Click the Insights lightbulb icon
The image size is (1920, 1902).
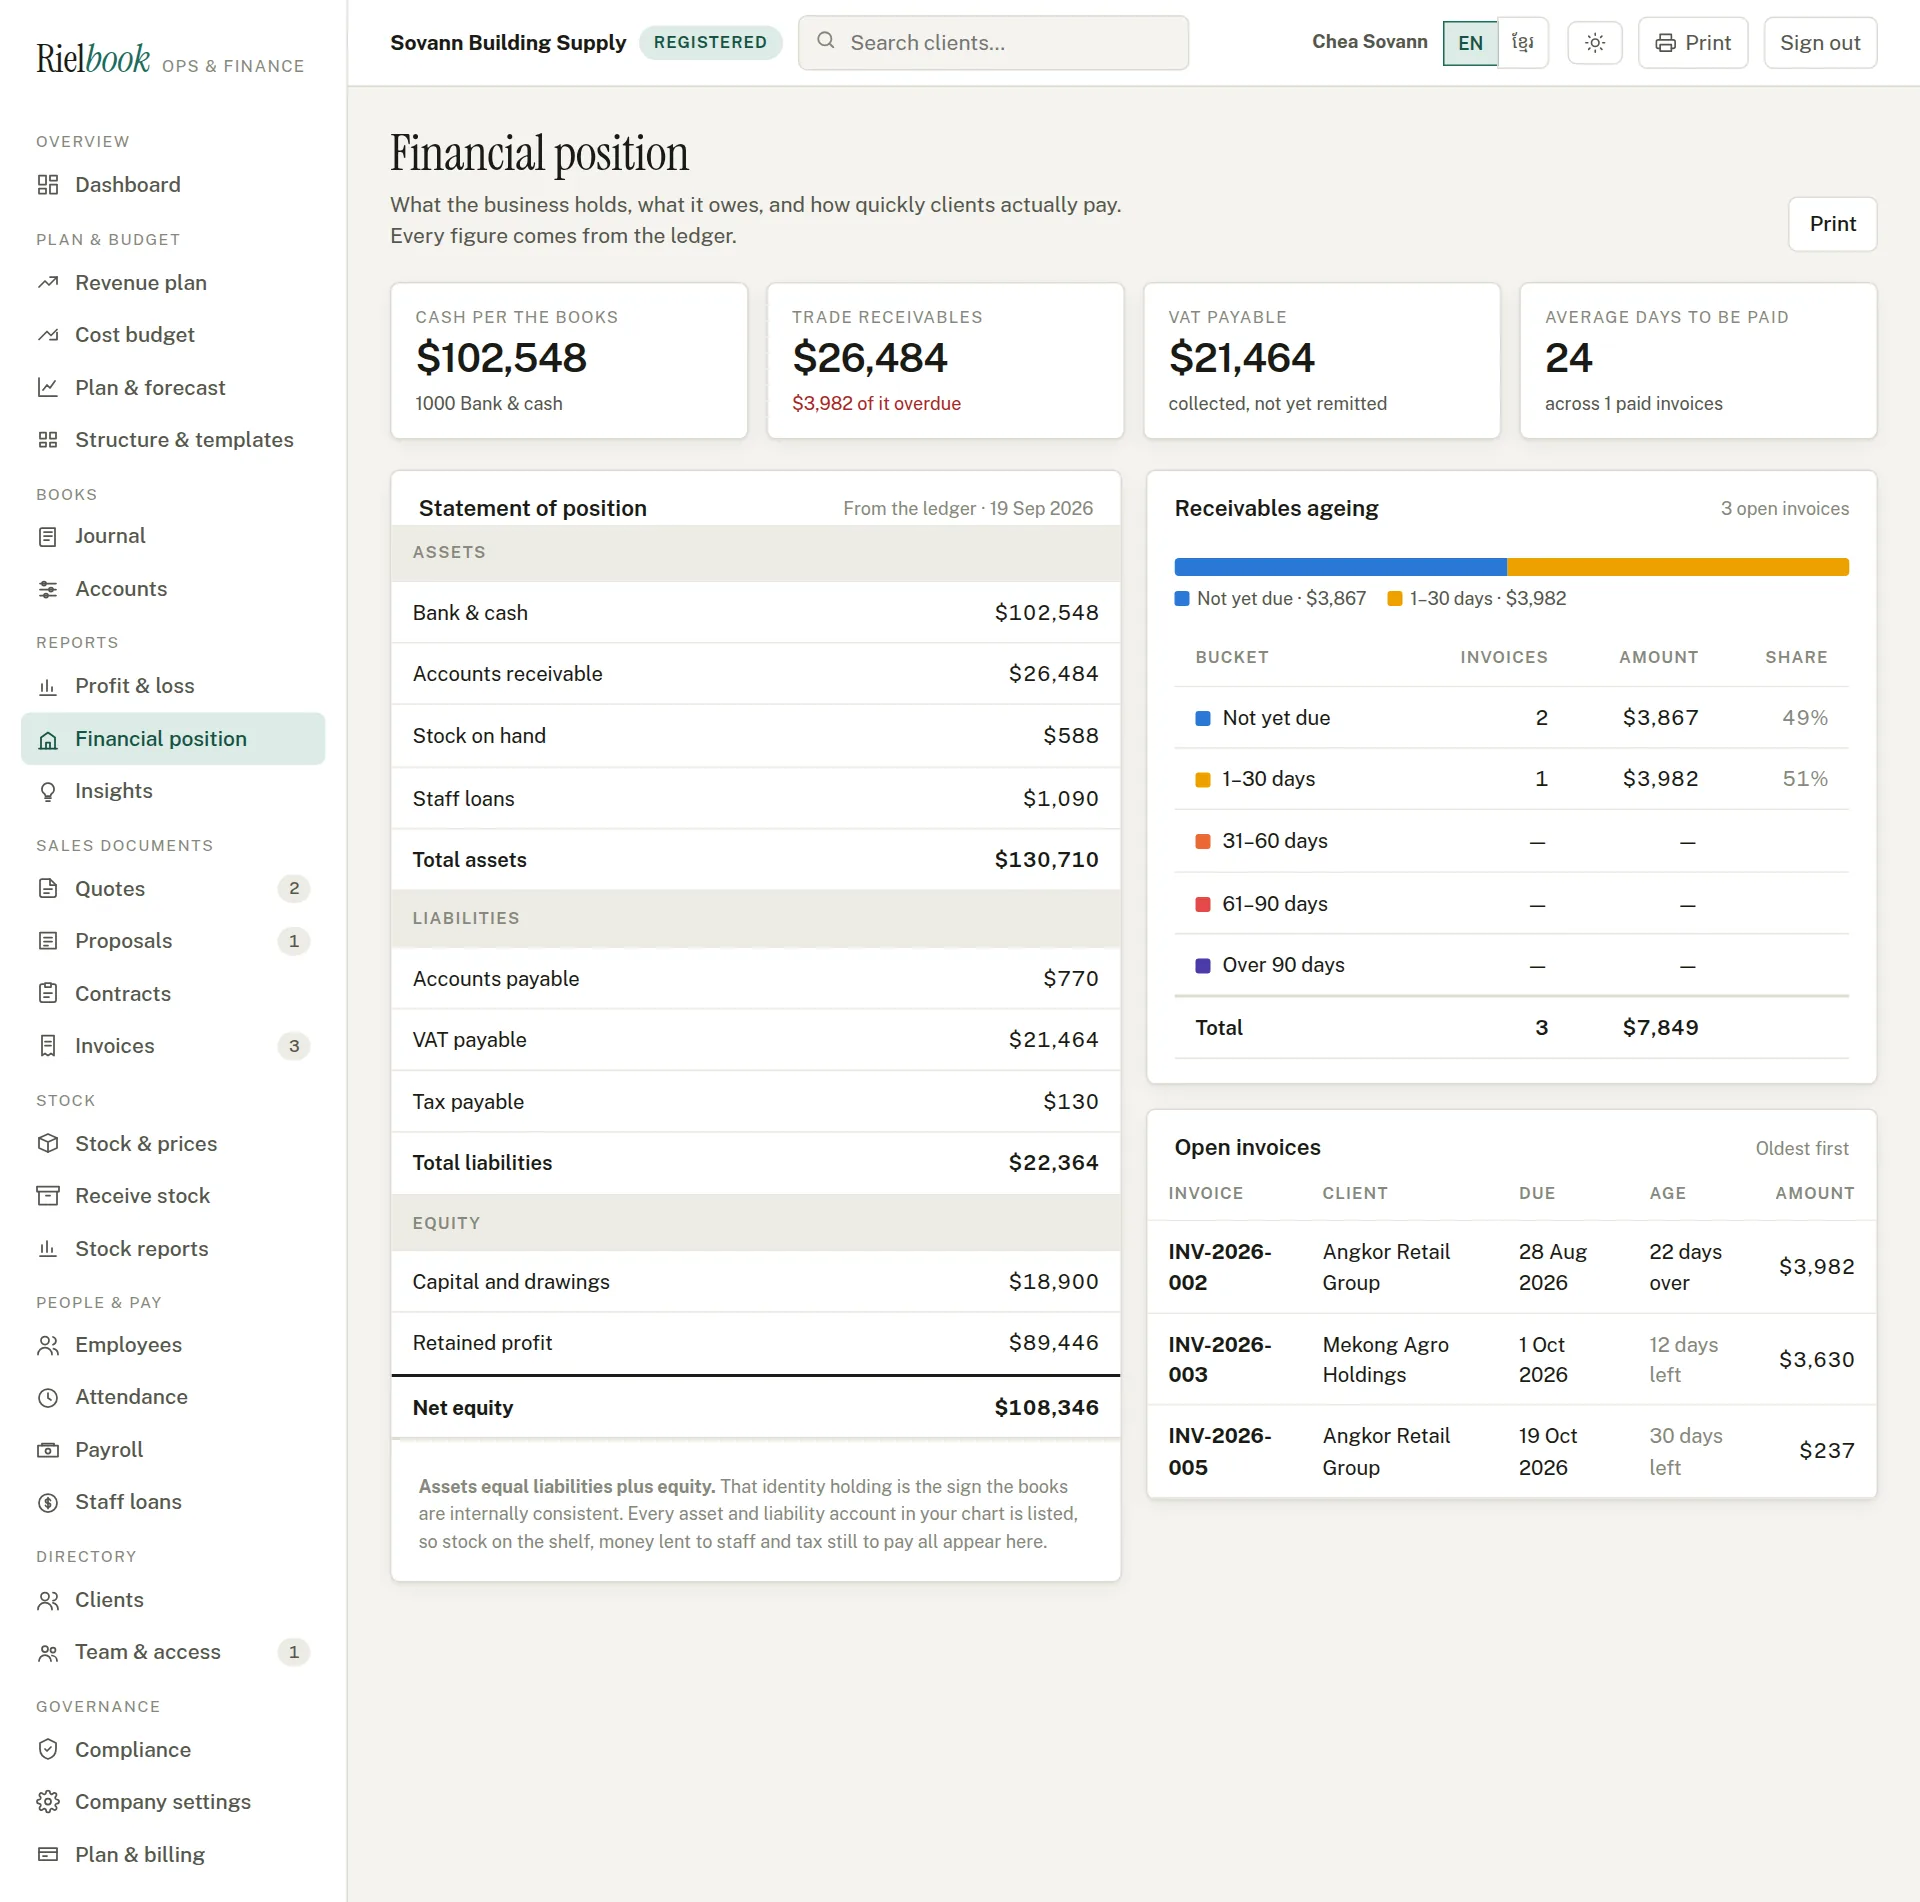pyautogui.click(x=48, y=791)
